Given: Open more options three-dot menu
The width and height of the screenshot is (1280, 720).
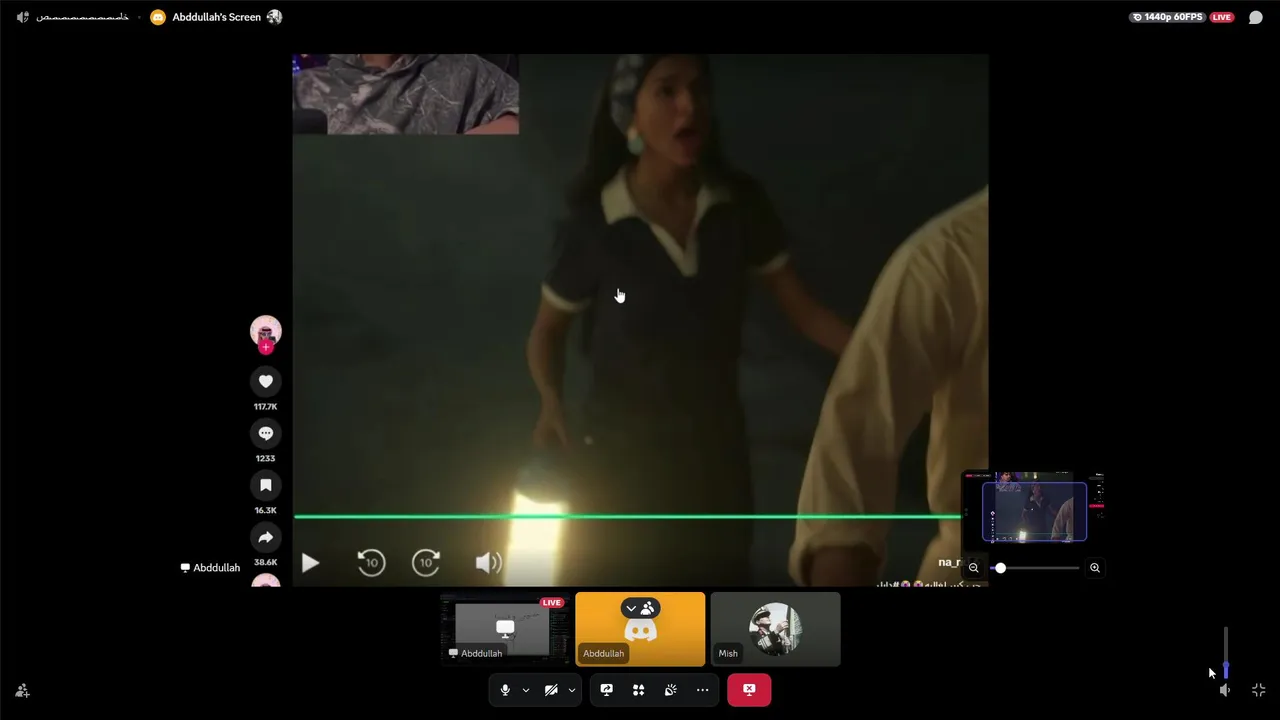Looking at the screenshot, I should [x=702, y=690].
